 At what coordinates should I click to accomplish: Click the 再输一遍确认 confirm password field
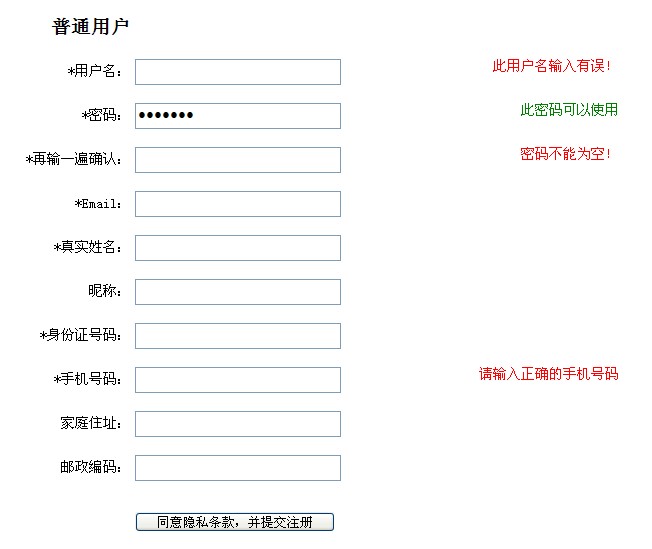point(238,160)
